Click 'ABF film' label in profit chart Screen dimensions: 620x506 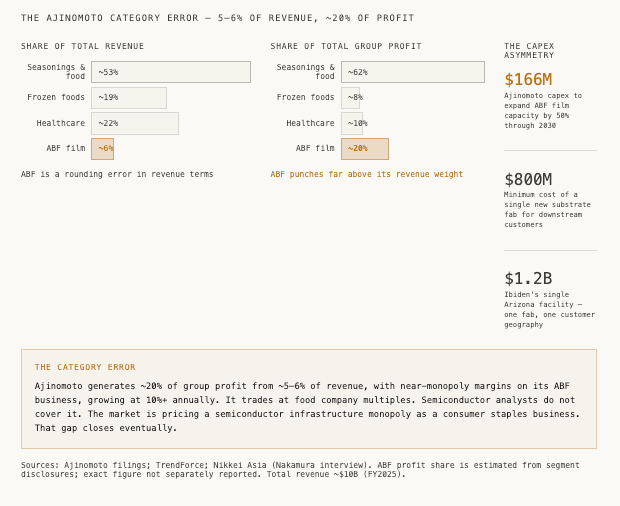pyautogui.click(x=315, y=148)
